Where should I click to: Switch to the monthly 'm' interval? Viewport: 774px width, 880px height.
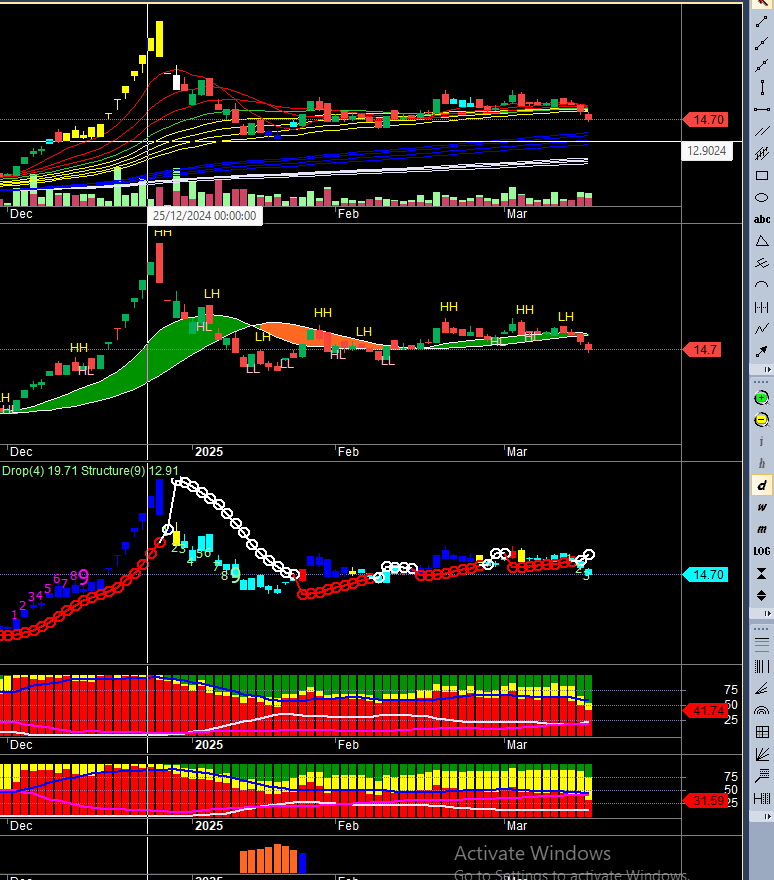click(761, 529)
